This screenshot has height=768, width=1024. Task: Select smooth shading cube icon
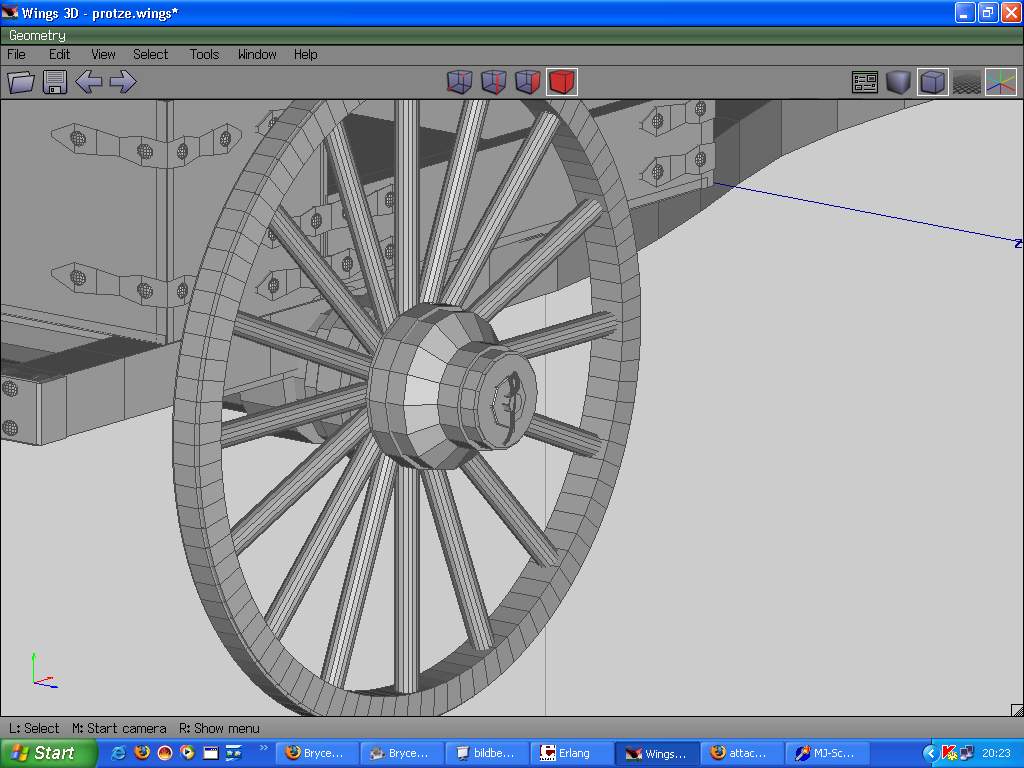[933, 82]
